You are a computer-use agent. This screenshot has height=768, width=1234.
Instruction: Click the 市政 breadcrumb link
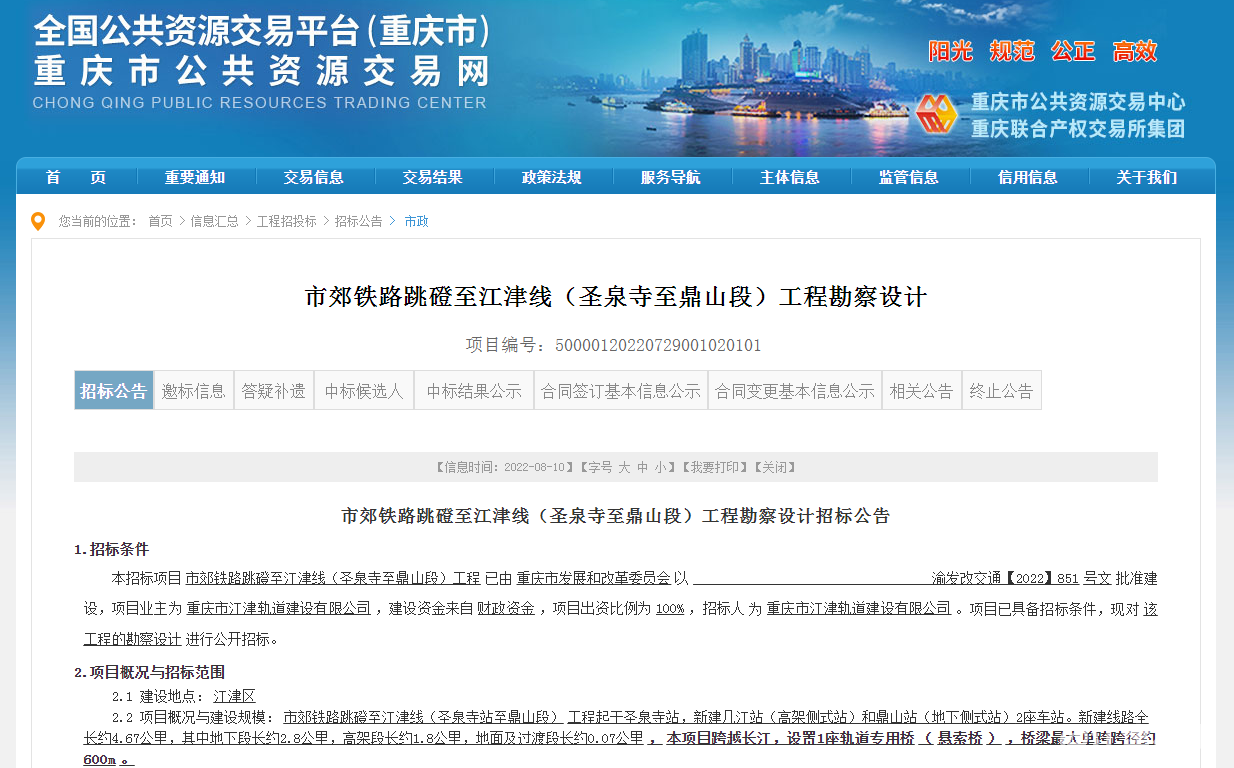(x=416, y=221)
